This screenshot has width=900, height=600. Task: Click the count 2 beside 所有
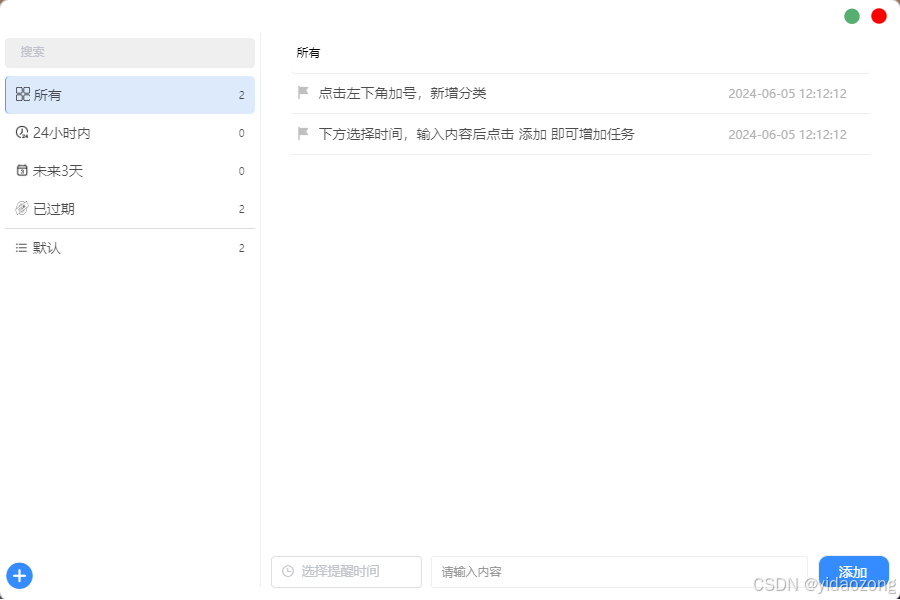pyautogui.click(x=242, y=95)
